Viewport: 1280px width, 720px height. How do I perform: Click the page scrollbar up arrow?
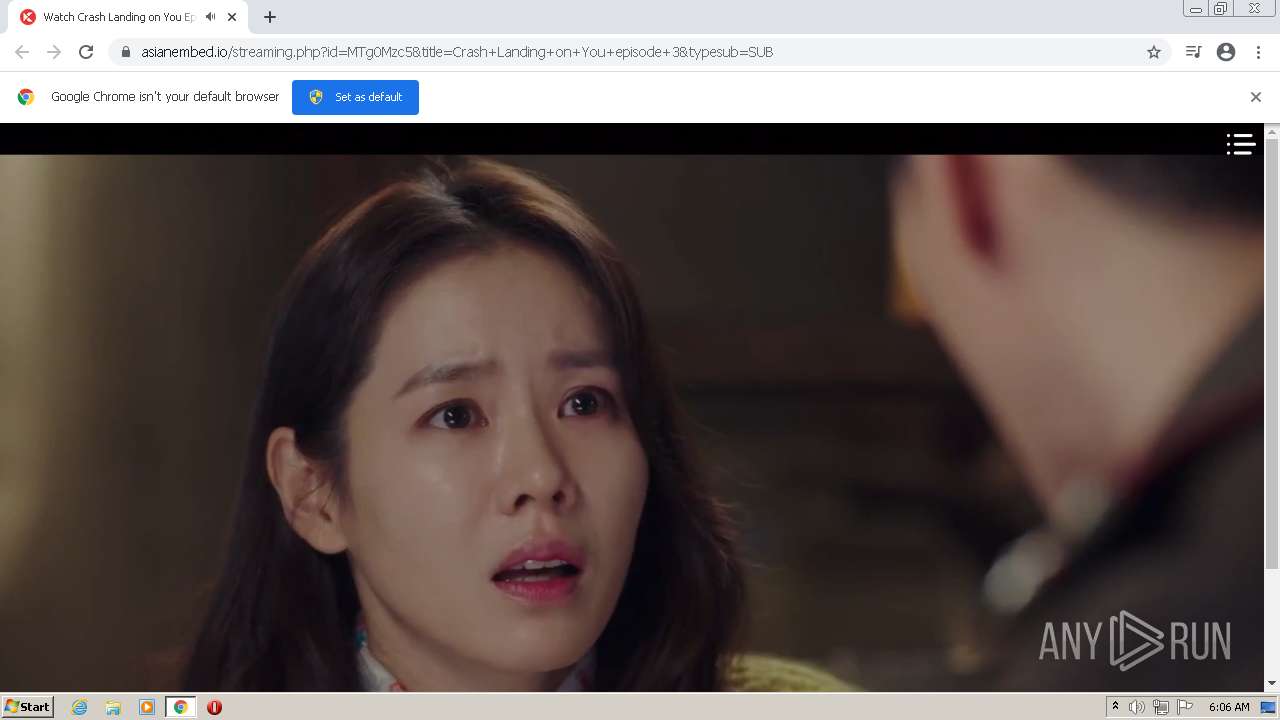click(x=1272, y=132)
